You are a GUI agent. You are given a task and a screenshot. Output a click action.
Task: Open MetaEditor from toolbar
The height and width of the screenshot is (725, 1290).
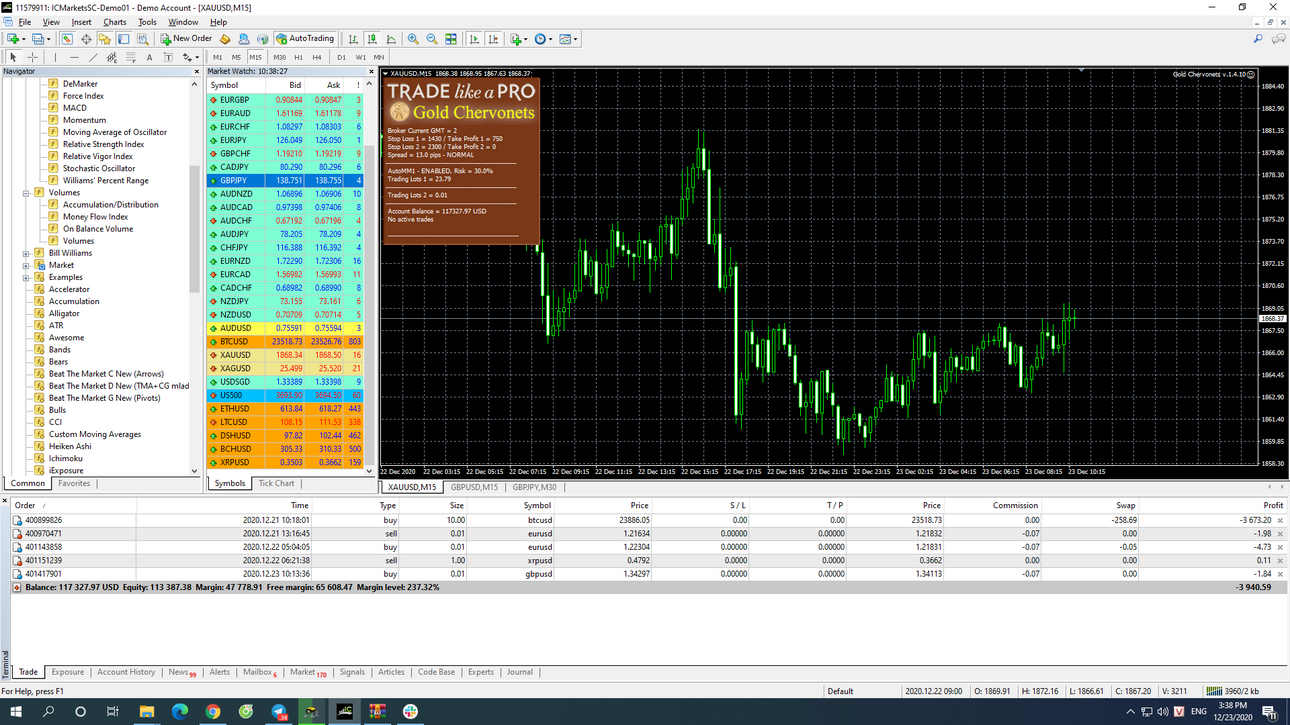click(225, 39)
